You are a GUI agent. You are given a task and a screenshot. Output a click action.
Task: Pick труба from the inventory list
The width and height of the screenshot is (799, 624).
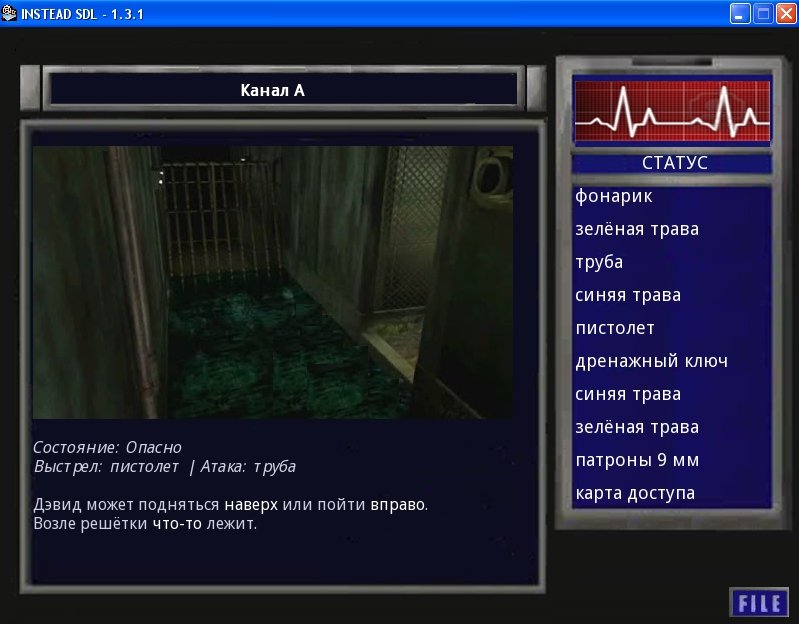click(x=599, y=263)
